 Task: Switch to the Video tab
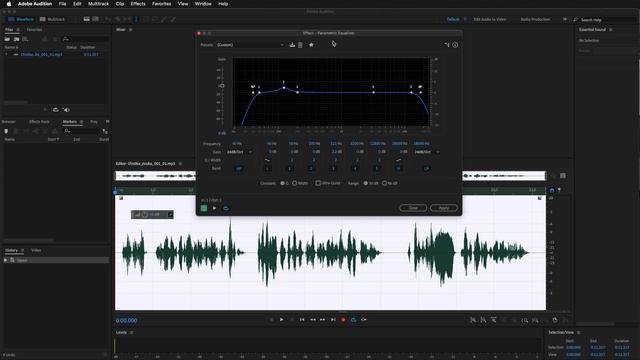tap(36, 250)
